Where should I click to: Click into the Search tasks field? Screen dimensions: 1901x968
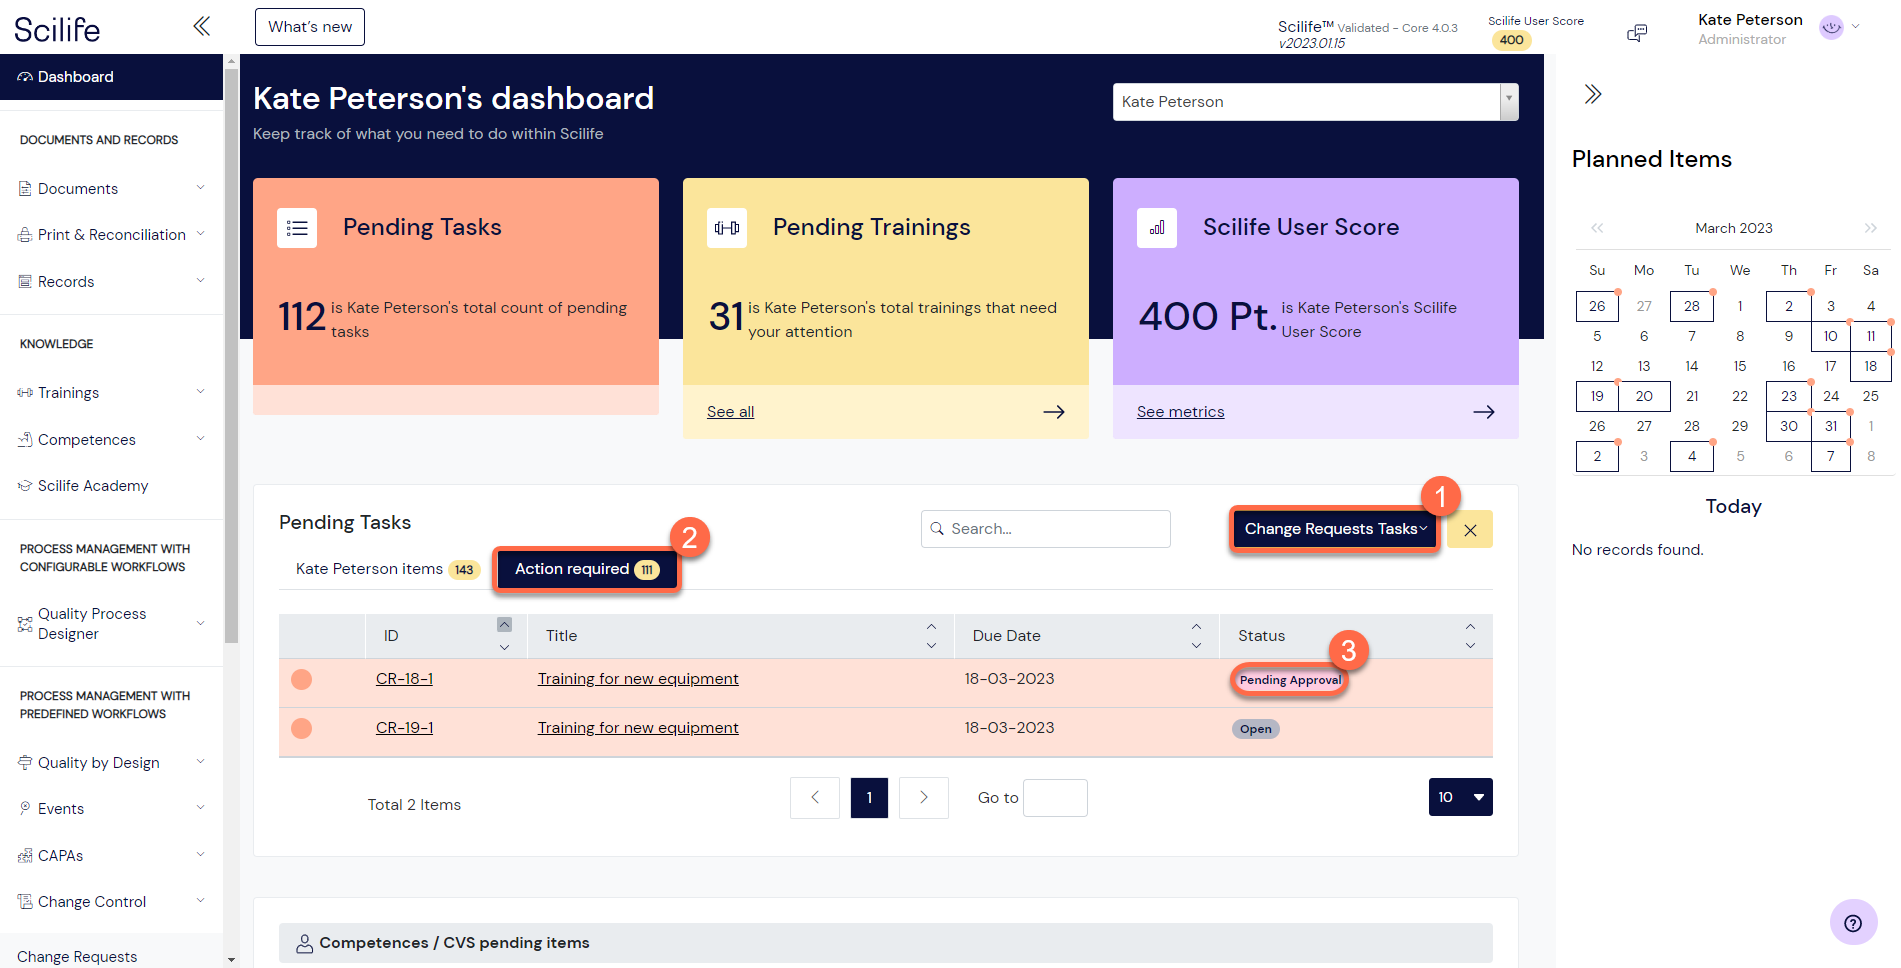coord(1046,529)
